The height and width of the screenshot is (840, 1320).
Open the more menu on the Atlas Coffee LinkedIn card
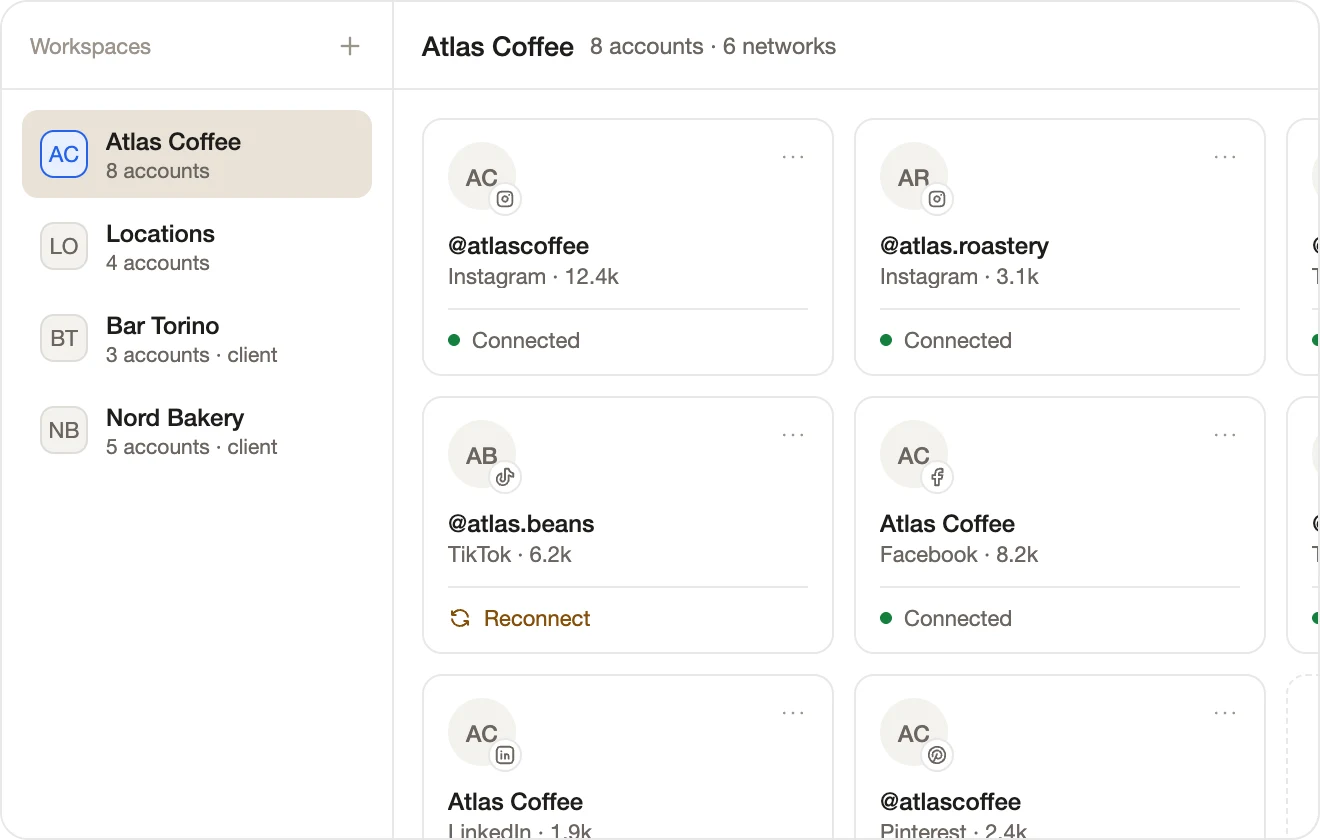(793, 713)
